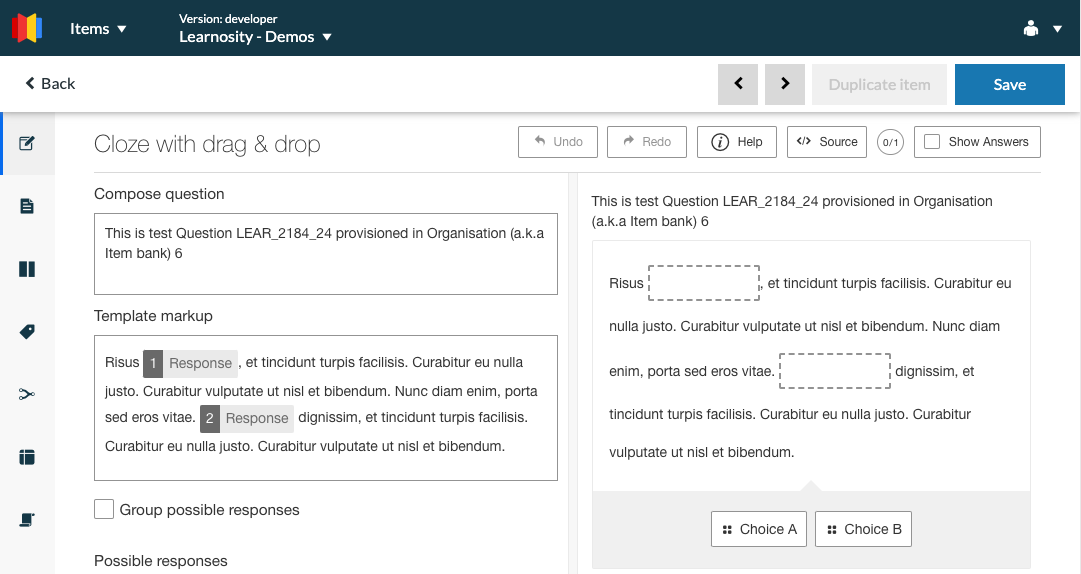The height and width of the screenshot is (574, 1081).
Task: Open the two-column layout sidebar icon
Action: click(27, 269)
